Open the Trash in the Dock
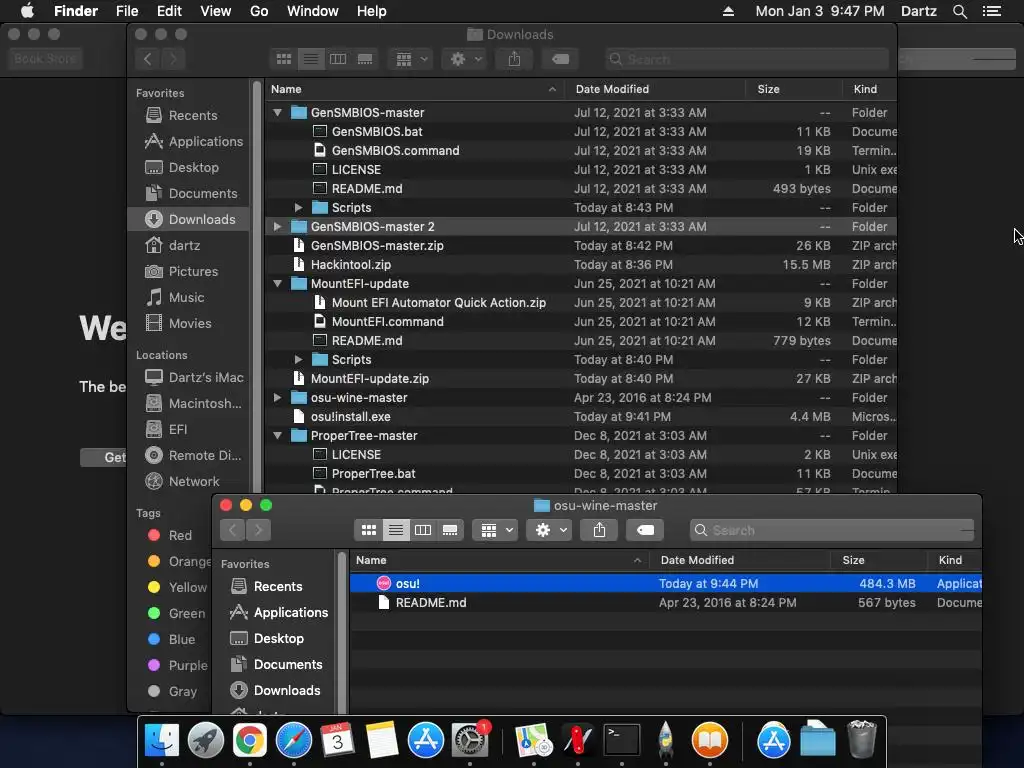The image size is (1024, 768). coord(861,741)
